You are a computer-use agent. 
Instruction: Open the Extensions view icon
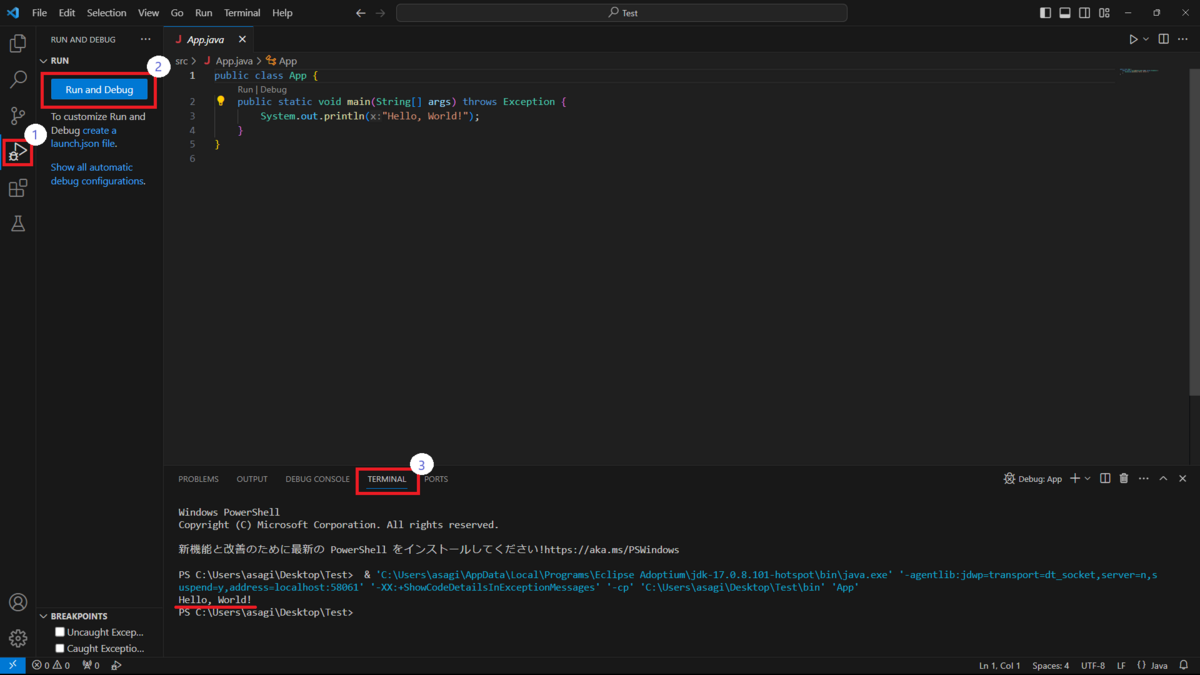click(17, 187)
